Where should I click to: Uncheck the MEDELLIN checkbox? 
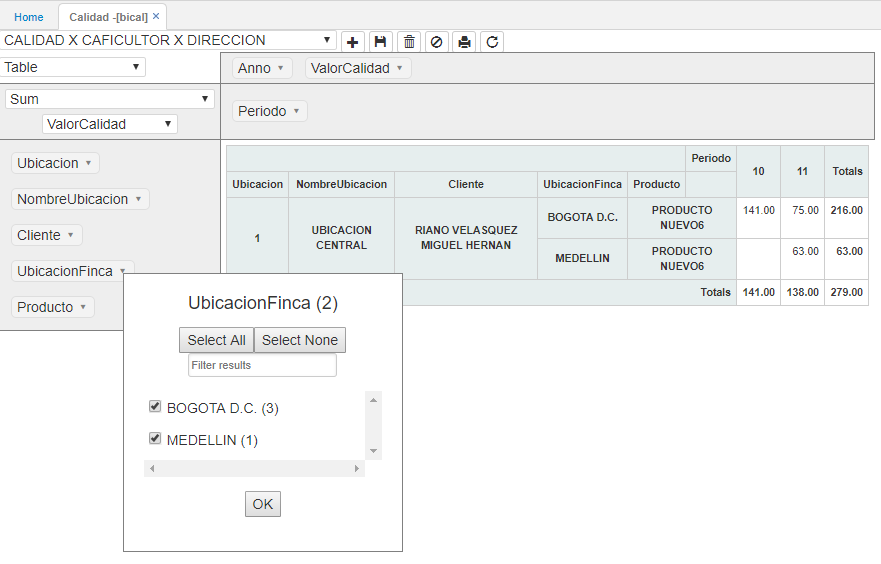155,438
